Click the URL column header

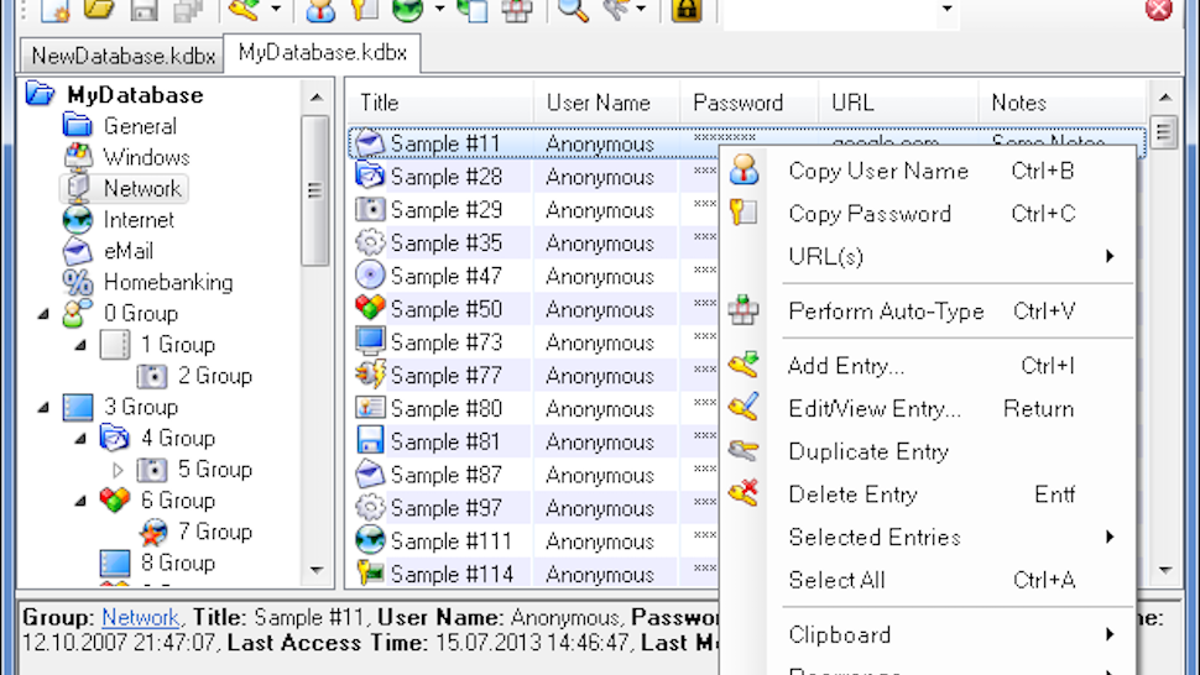pos(898,103)
